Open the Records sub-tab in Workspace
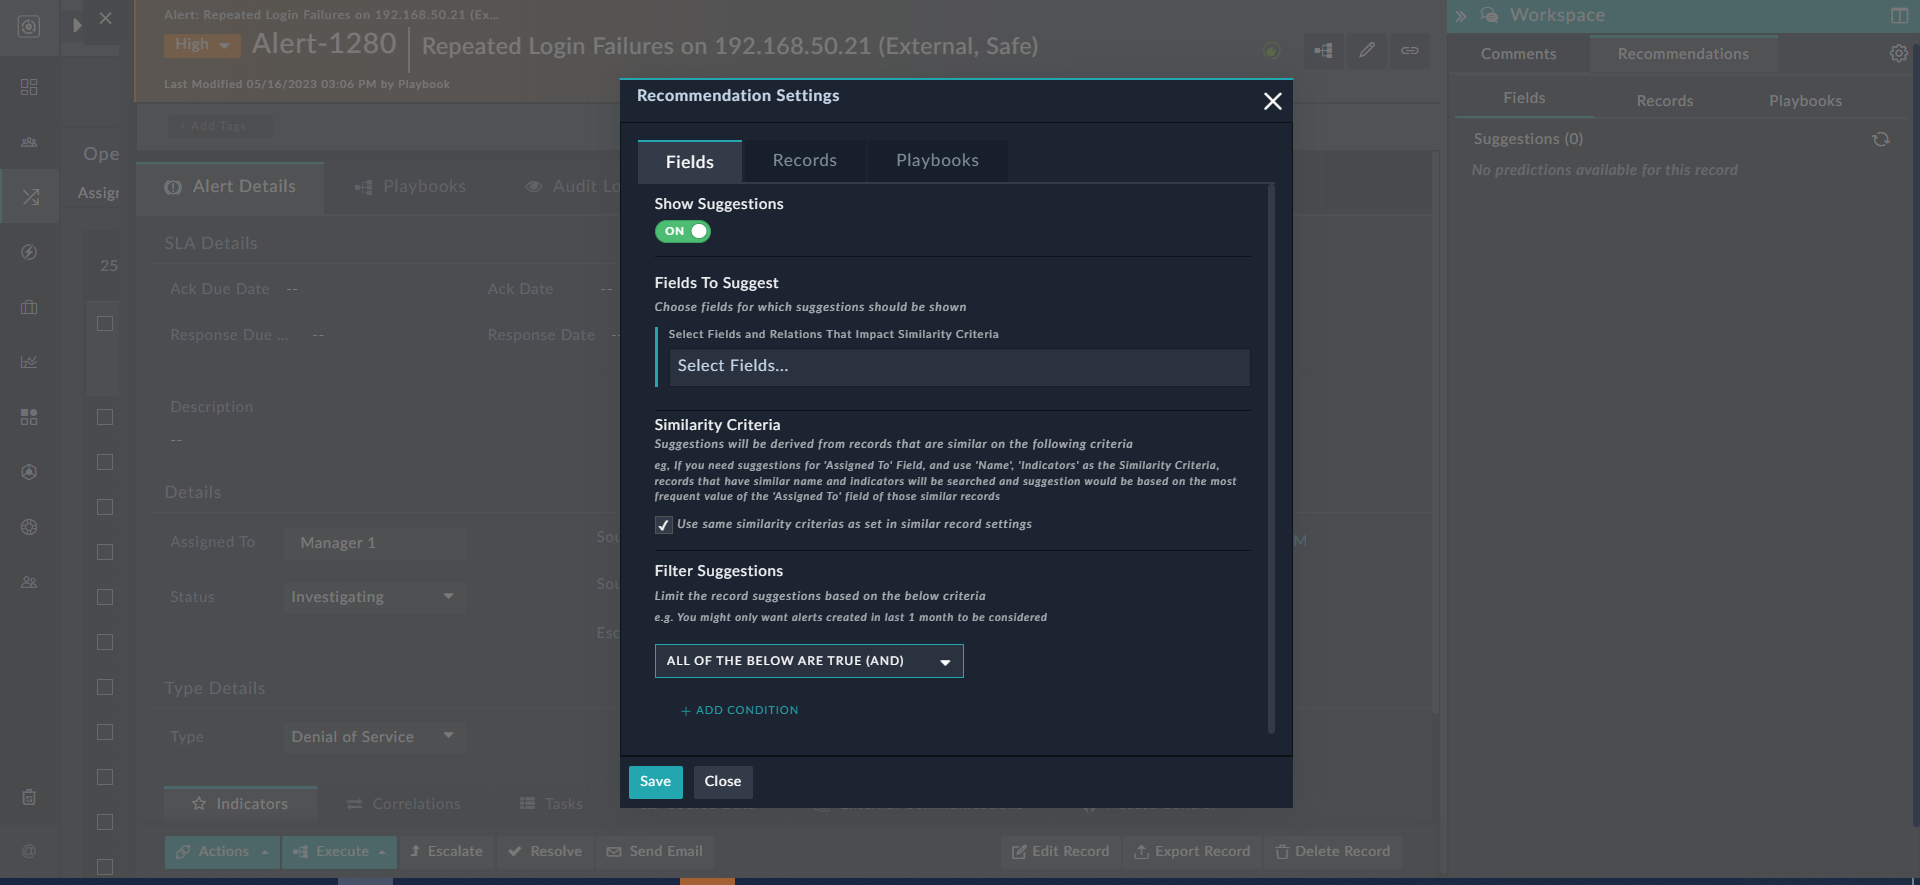The image size is (1920, 885). pyautogui.click(x=1665, y=101)
